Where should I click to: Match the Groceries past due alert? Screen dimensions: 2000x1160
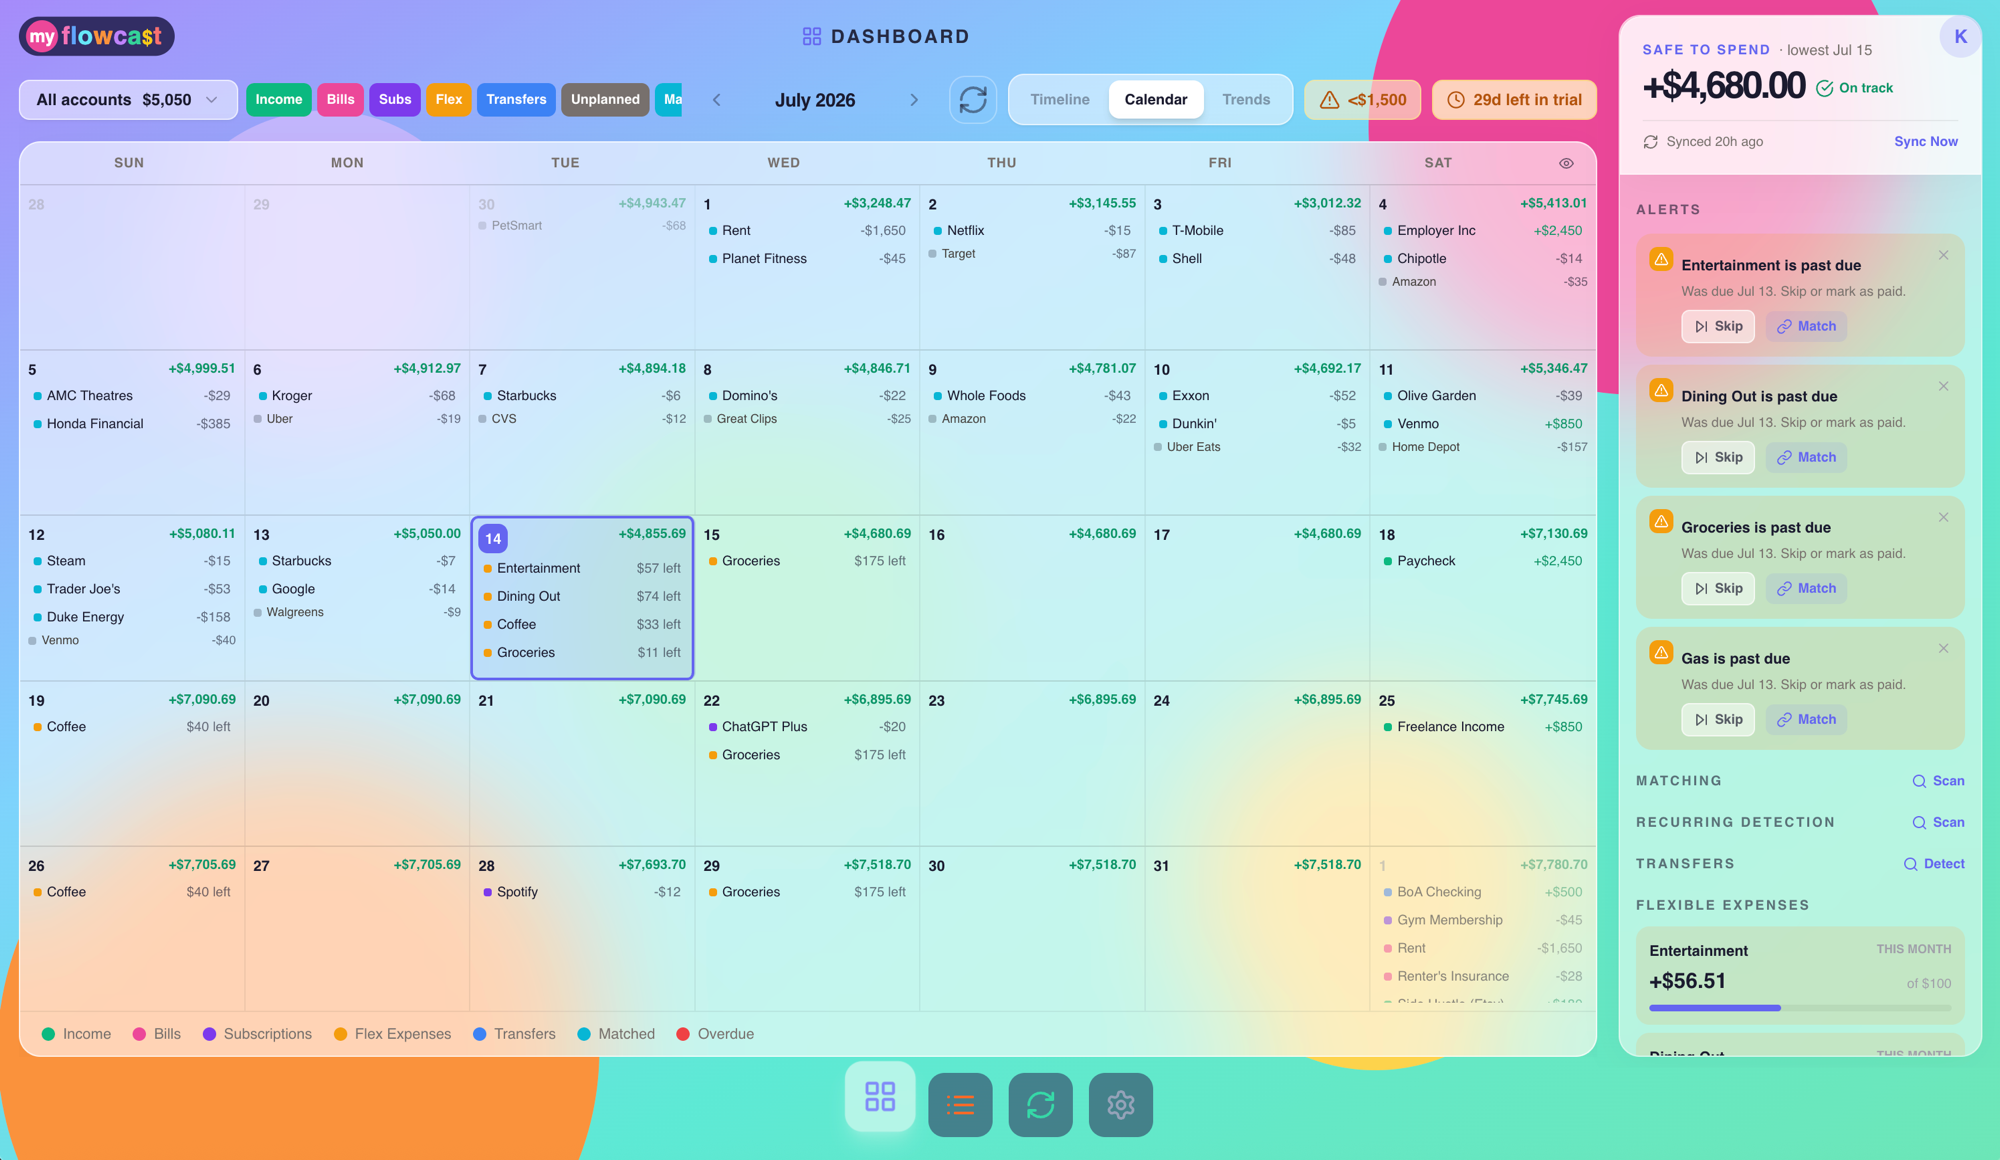coord(1806,588)
